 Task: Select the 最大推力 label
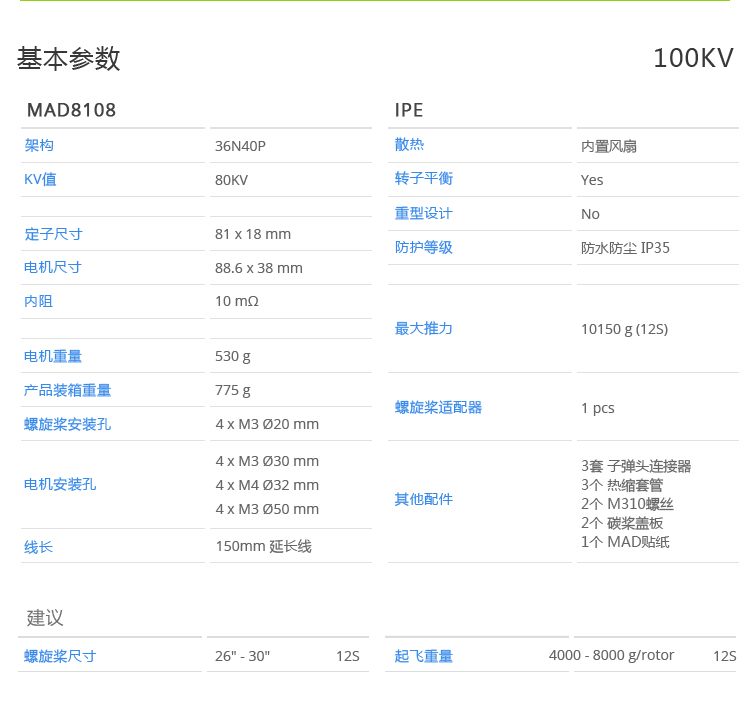424,328
